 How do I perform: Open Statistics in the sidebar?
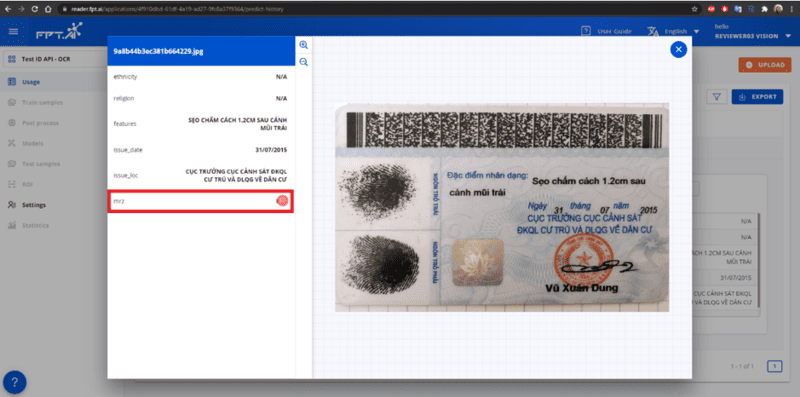(35, 225)
